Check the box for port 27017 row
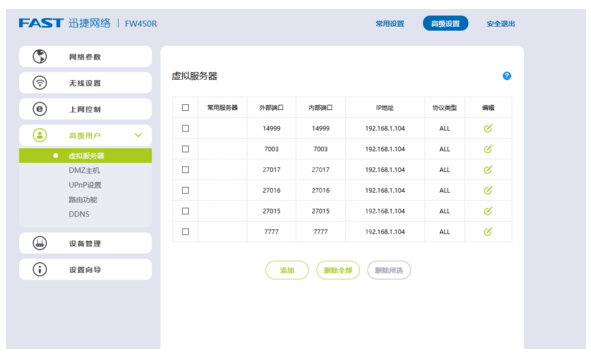The image size is (591, 364). [185, 170]
